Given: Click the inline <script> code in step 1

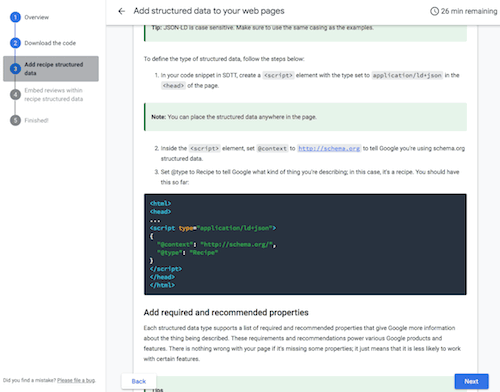Looking at the screenshot, I should [x=278, y=75].
